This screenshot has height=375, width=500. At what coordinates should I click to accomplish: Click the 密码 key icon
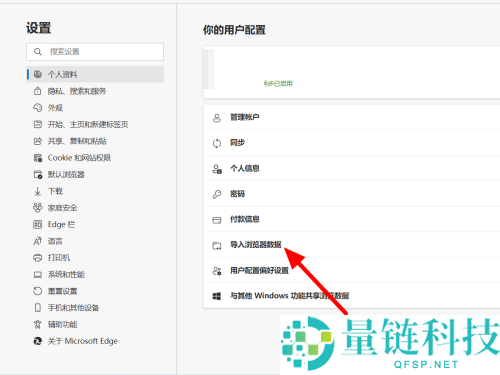[217, 194]
